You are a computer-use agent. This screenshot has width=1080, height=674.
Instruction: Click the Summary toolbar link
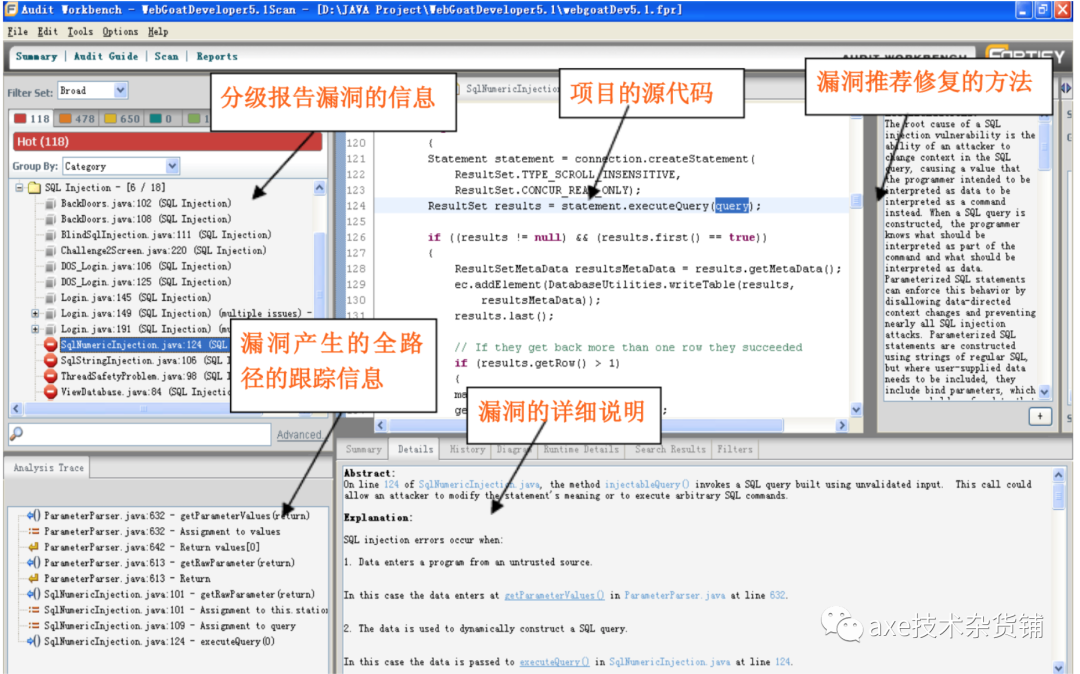tap(37, 56)
